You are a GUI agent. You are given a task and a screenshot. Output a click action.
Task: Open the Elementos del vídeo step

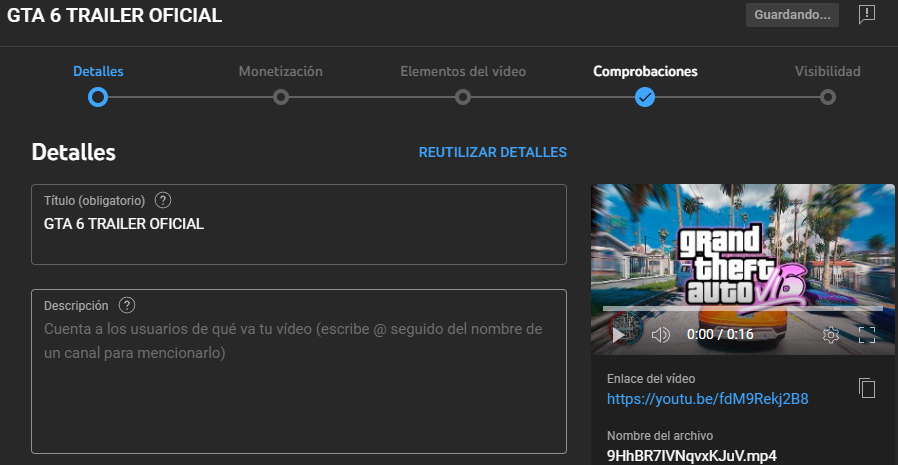[x=463, y=72]
